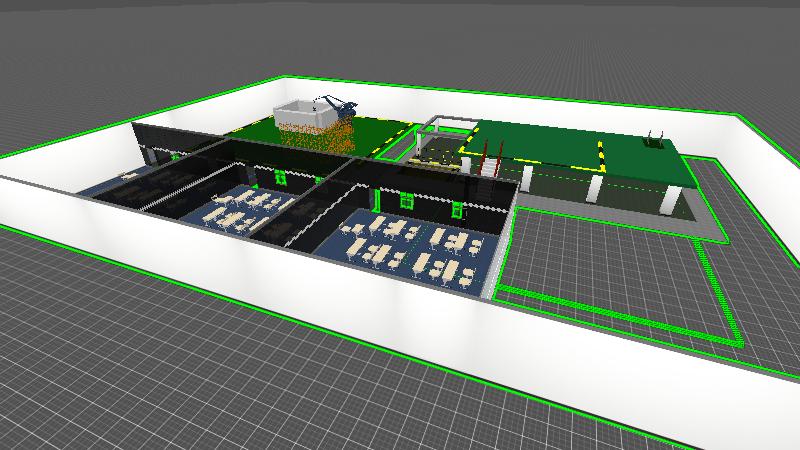This screenshot has height=450, width=800.
Task: Select the white bin on the green platform
Action: point(301,113)
